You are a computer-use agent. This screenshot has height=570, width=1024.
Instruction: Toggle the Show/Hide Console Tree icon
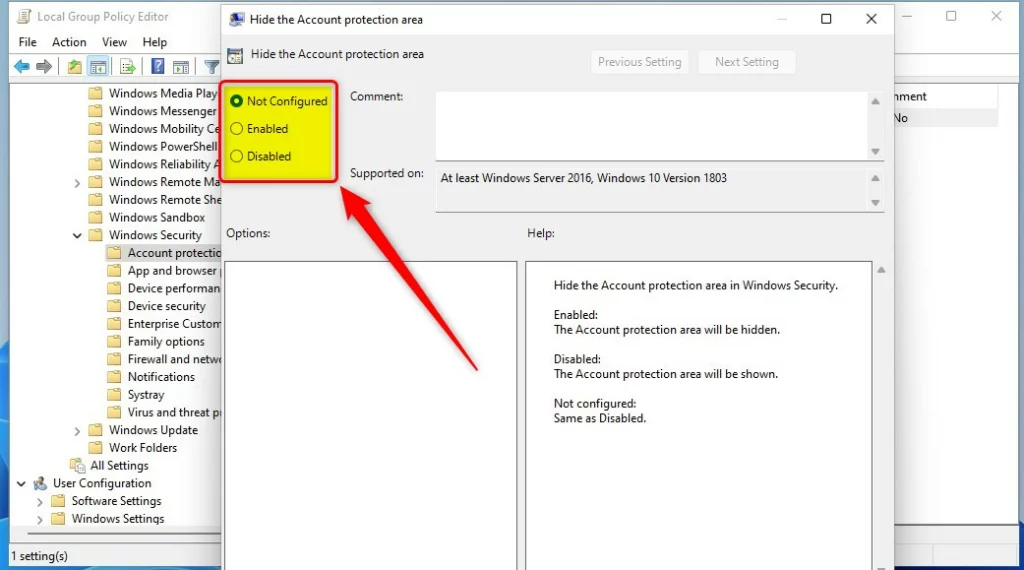(98, 66)
